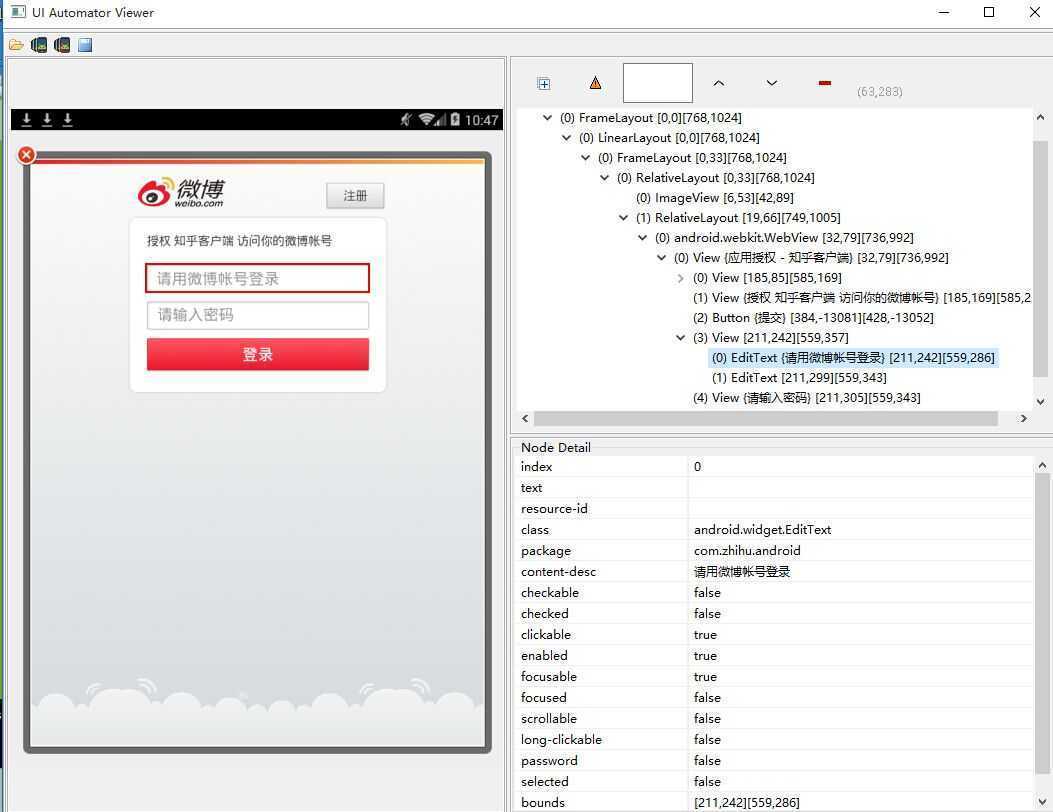Click the password row's false value
This screenshot has height=812, width=1053.
(x=707, y=760)
